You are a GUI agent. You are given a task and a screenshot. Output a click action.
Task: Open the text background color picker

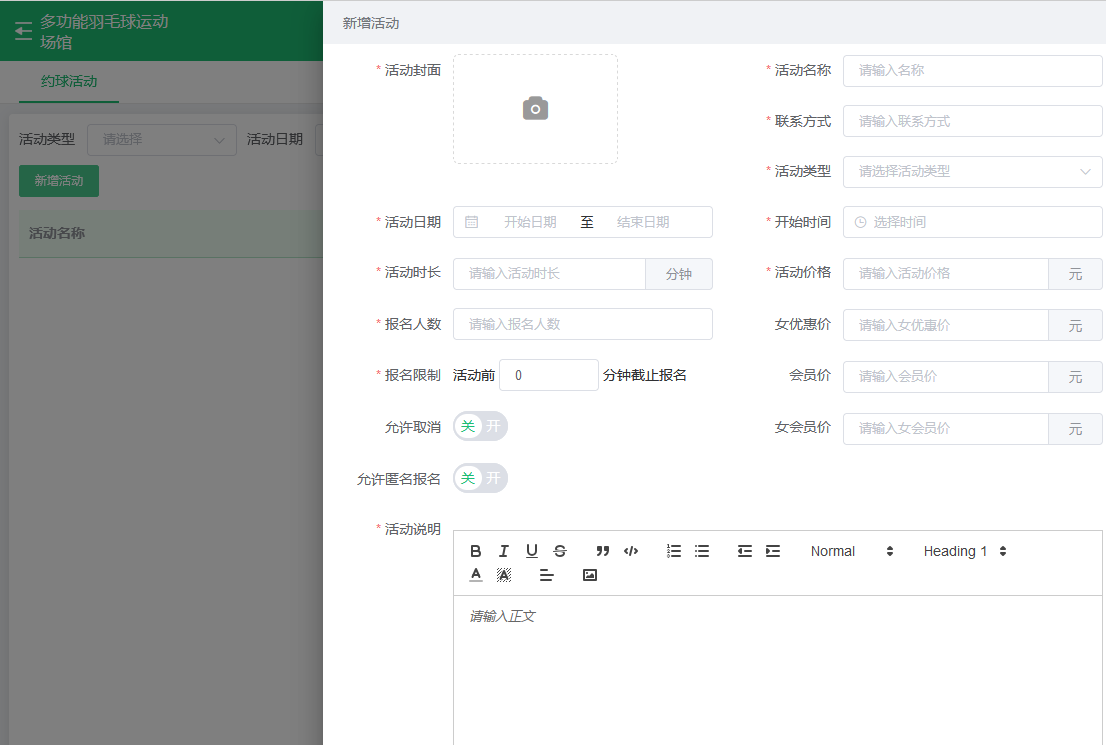click(504, 575)
